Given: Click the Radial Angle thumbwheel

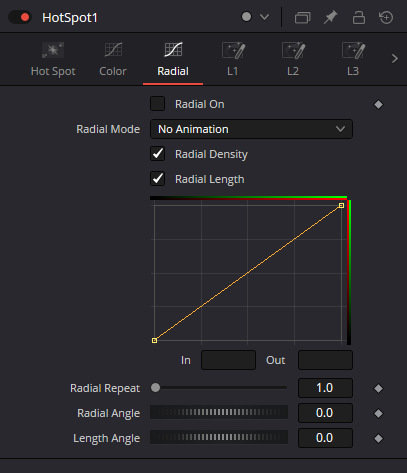Looking at the screenshot, I should pos(219,412).
